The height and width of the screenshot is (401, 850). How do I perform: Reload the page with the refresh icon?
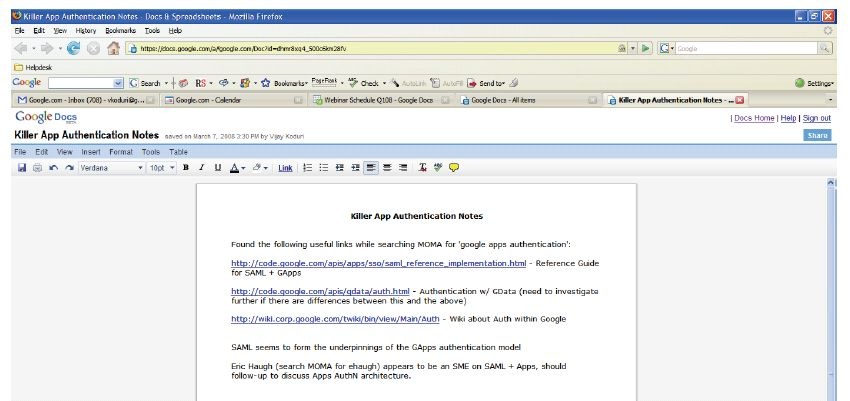(73, 49)
